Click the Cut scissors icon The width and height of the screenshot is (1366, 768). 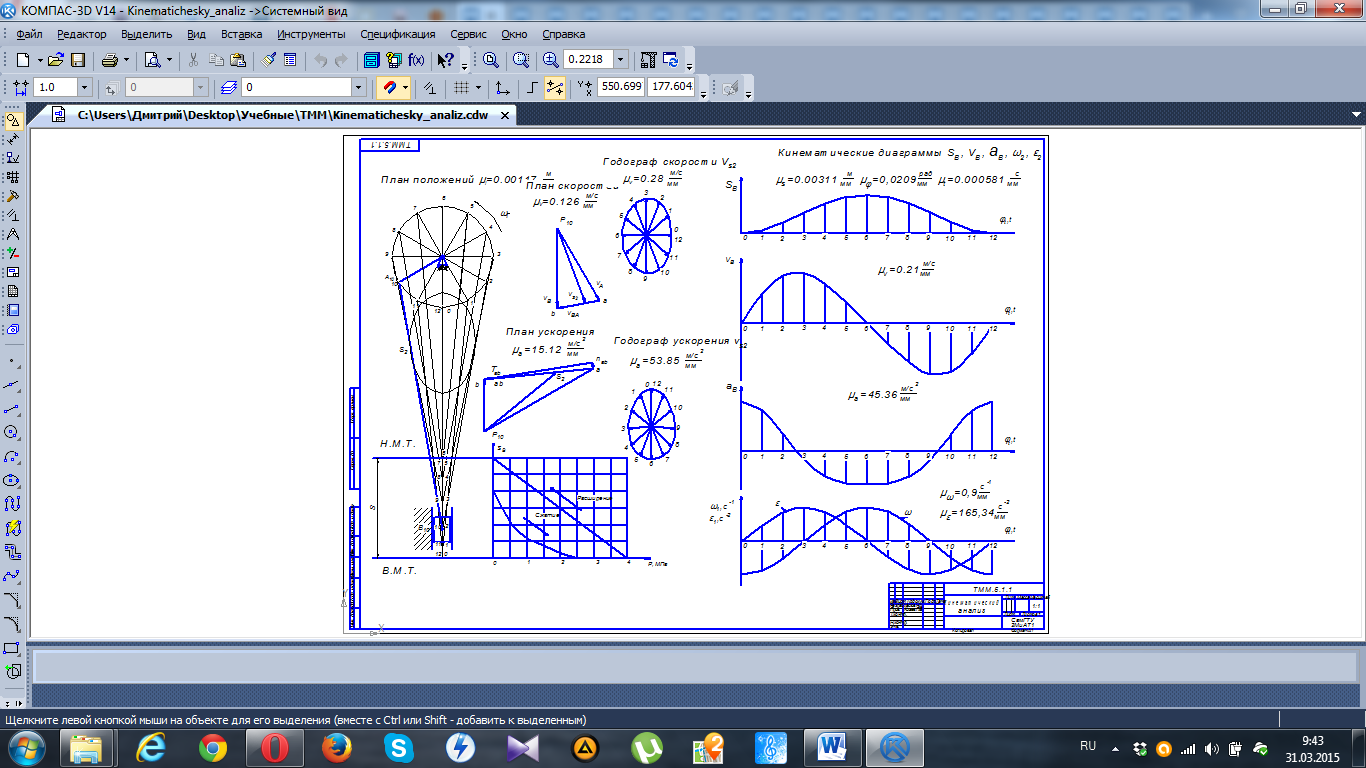193,60
